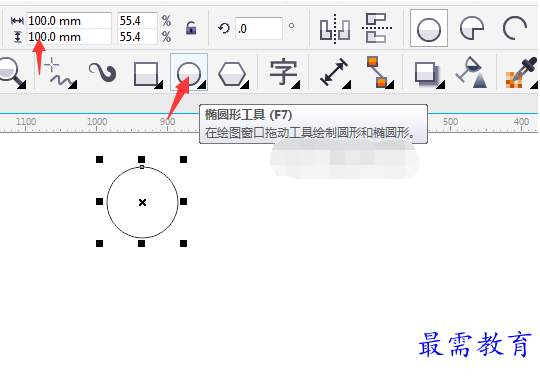Select the Connector tool
This screenshot has width=540, height=376.
tap(379, 72)
